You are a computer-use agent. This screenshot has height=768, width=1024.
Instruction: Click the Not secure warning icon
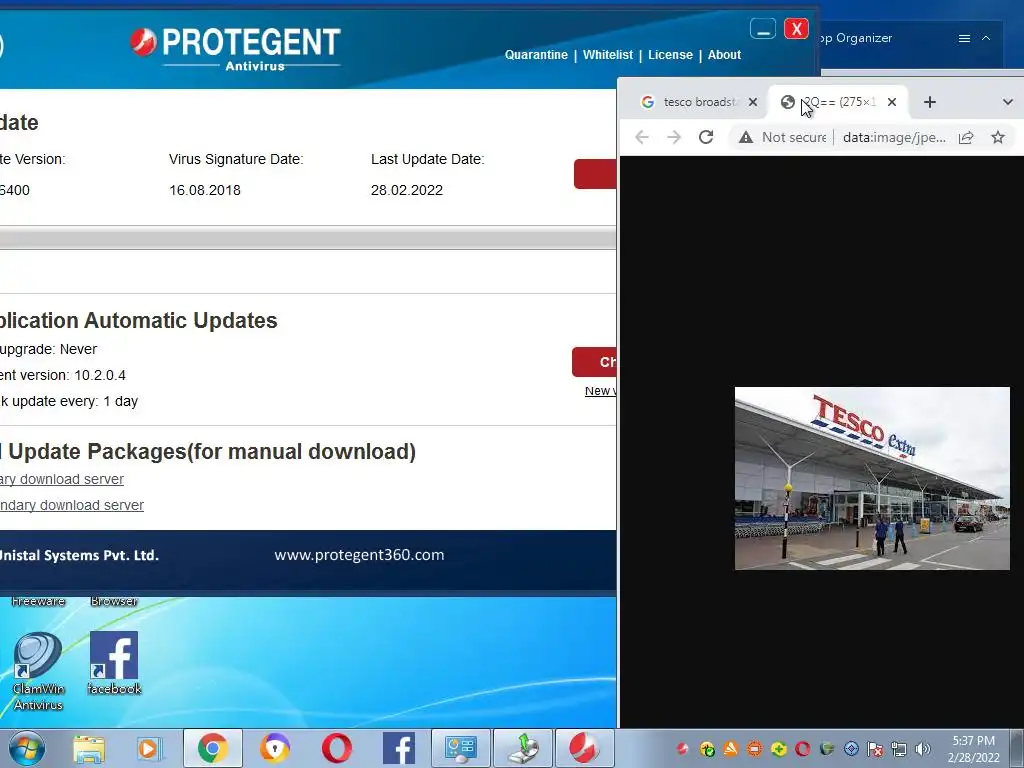746,137
